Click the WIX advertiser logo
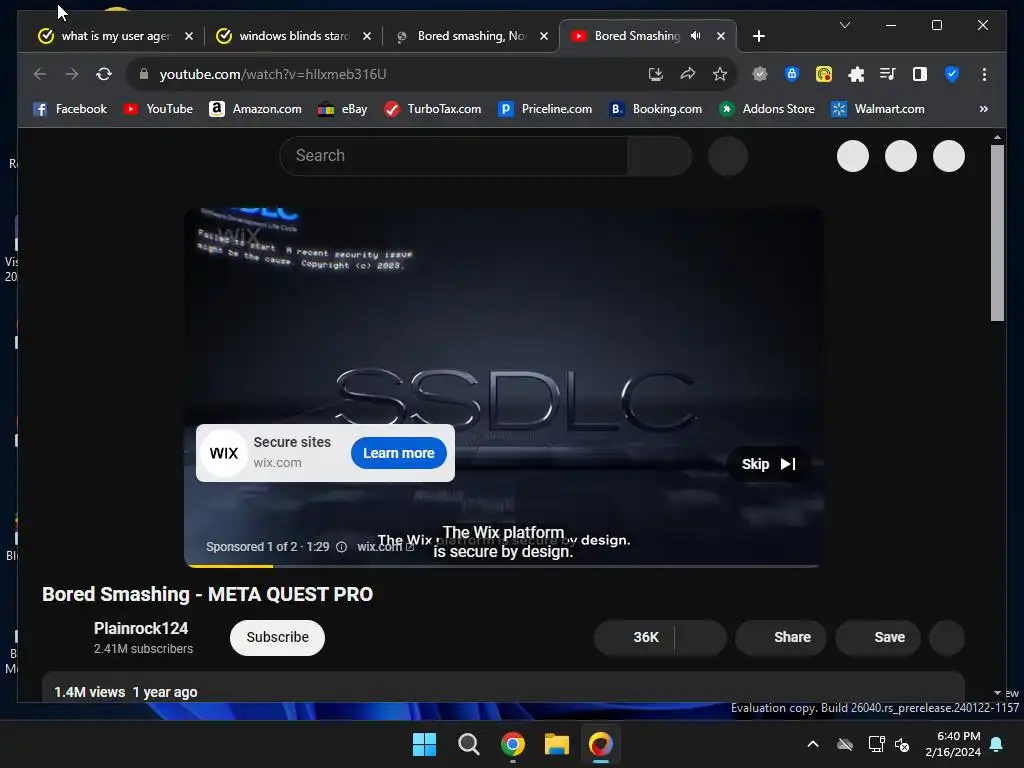Screen dimensions: 1024x768 coord(224,453)
